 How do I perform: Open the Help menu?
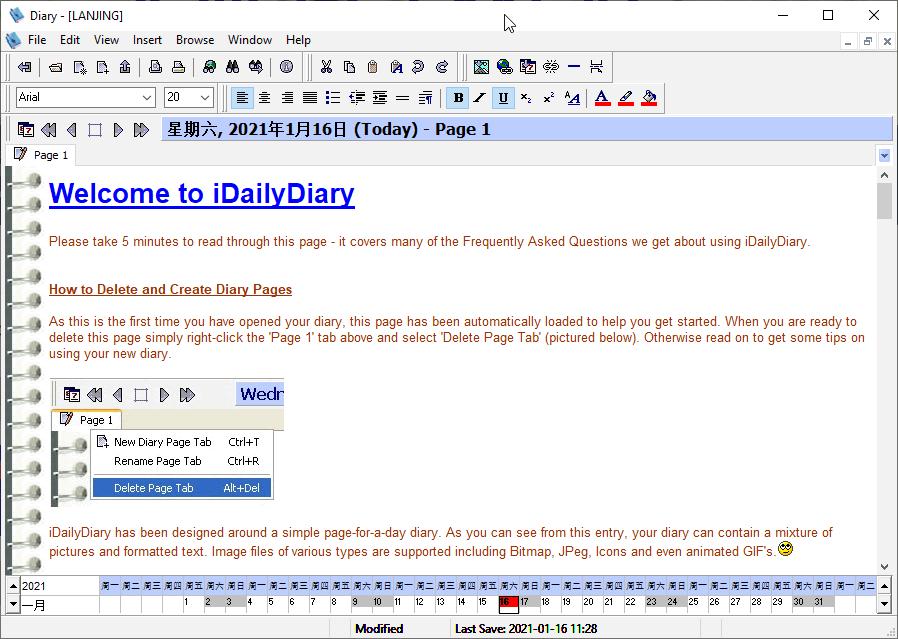(x=298, y=40)
